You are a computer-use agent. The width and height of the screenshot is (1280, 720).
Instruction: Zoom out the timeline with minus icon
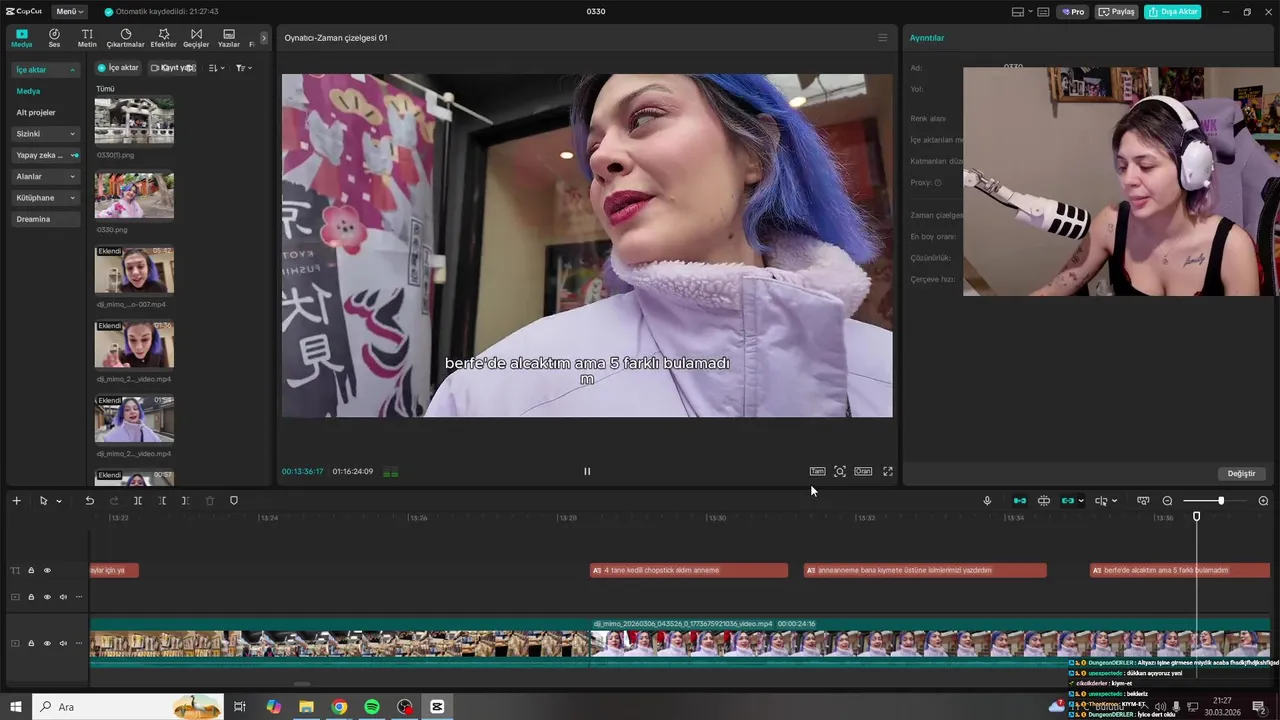click(x=1167, y=500)
